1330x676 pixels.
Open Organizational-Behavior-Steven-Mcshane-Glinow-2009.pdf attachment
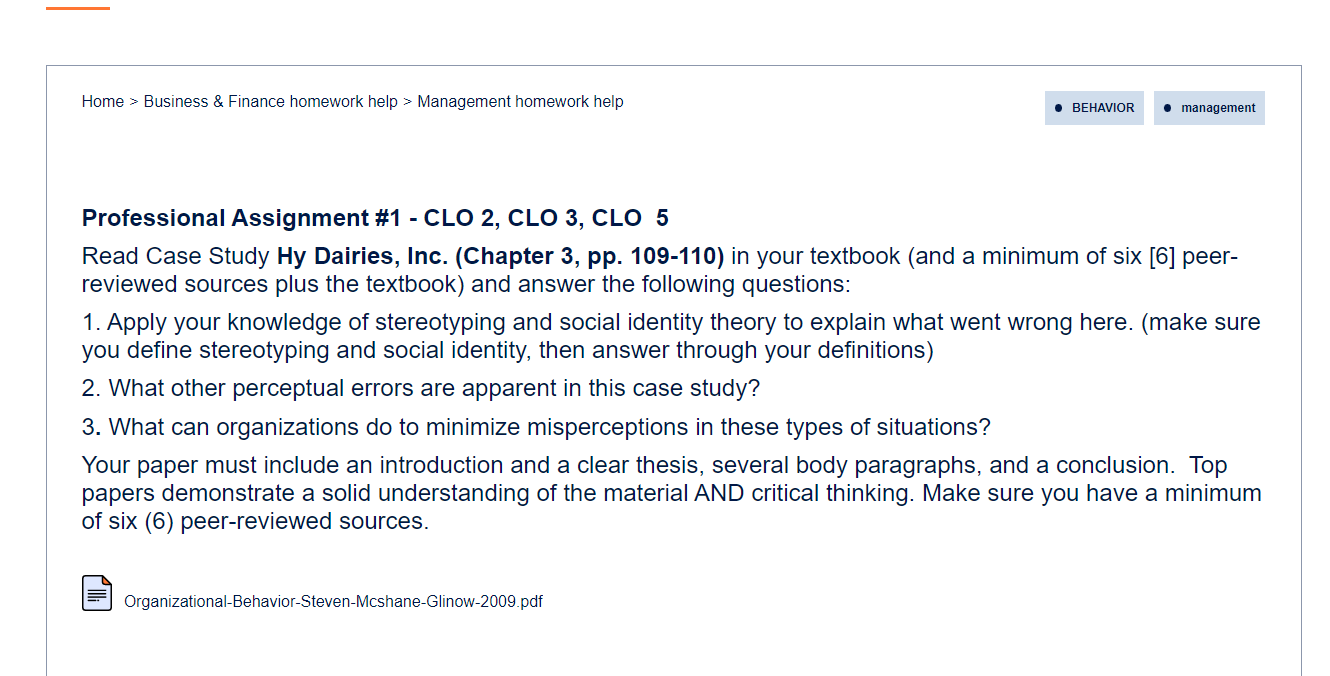(333, 601)
